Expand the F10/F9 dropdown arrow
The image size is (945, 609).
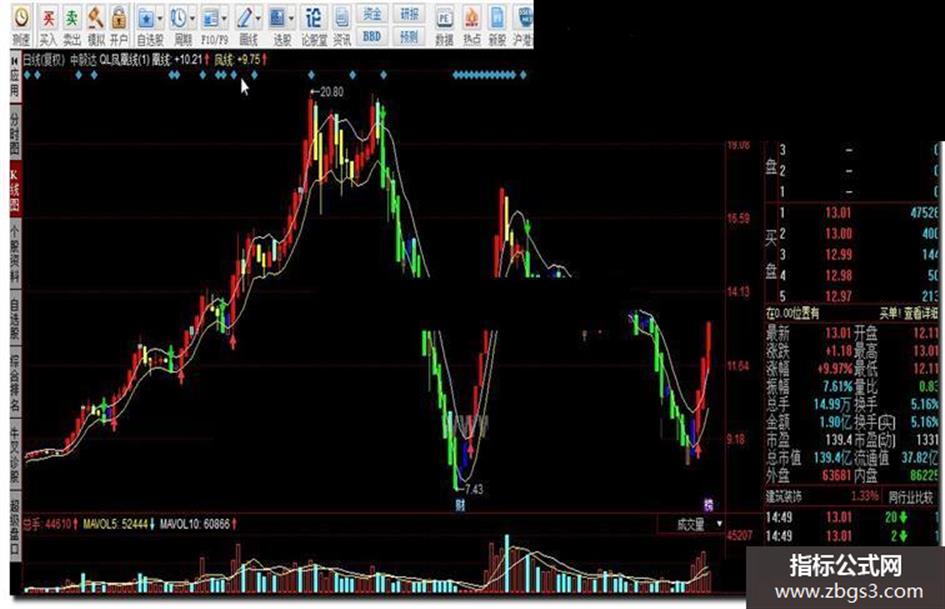(x=224, y=19)
